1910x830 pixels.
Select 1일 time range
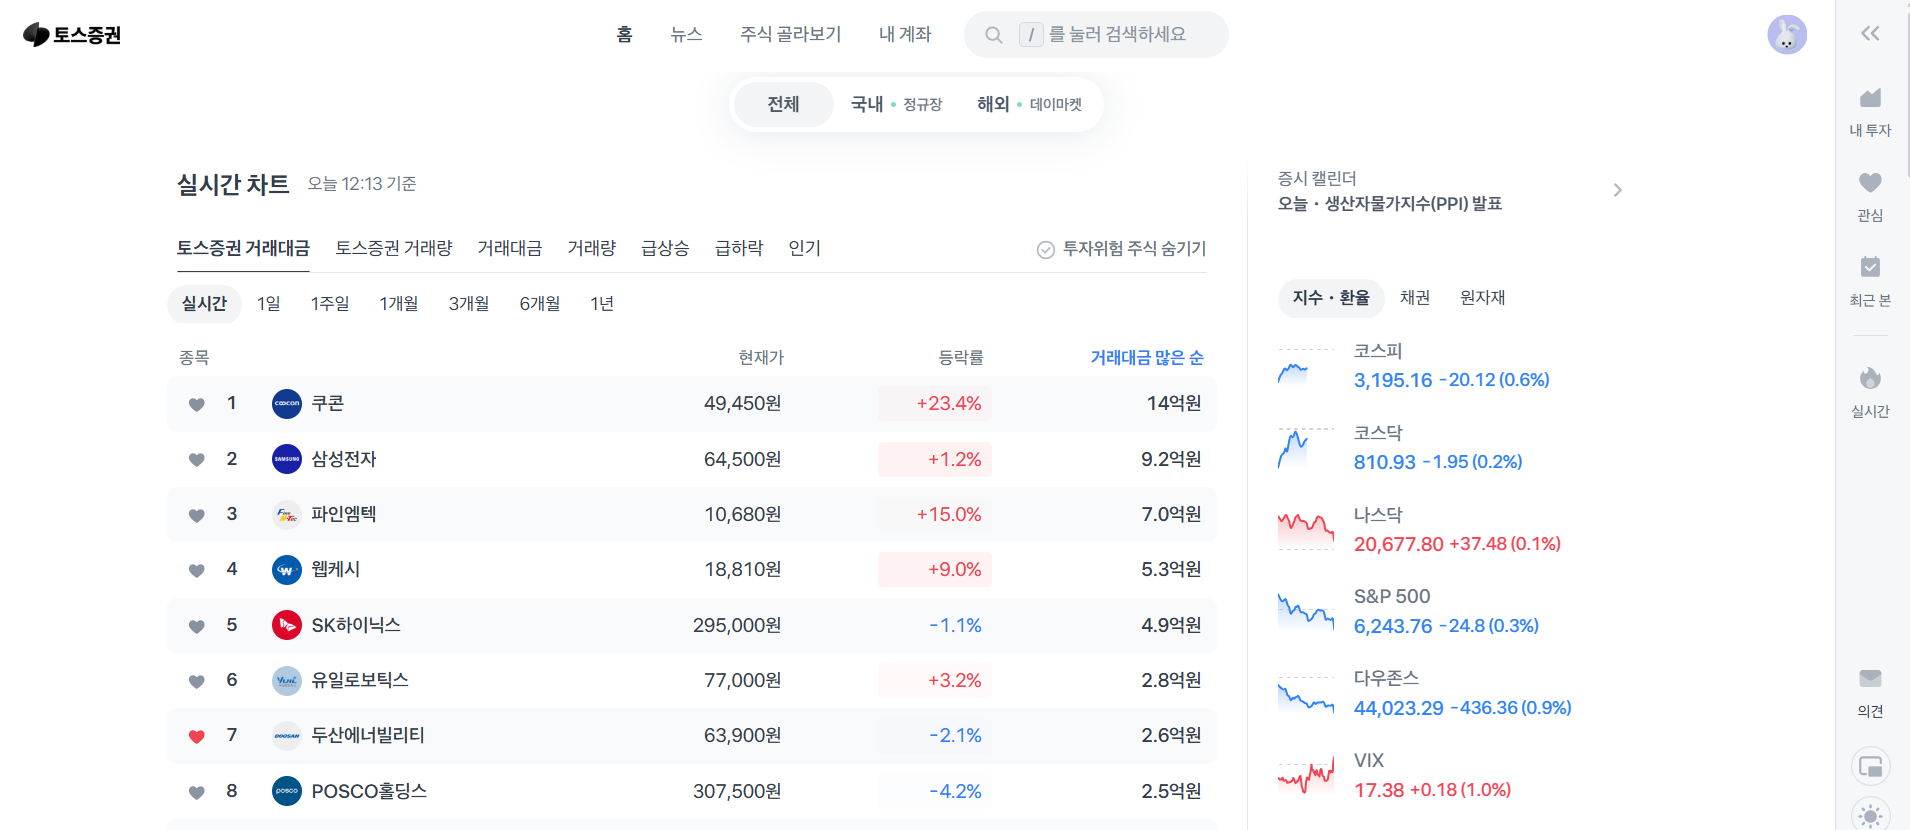268,303
